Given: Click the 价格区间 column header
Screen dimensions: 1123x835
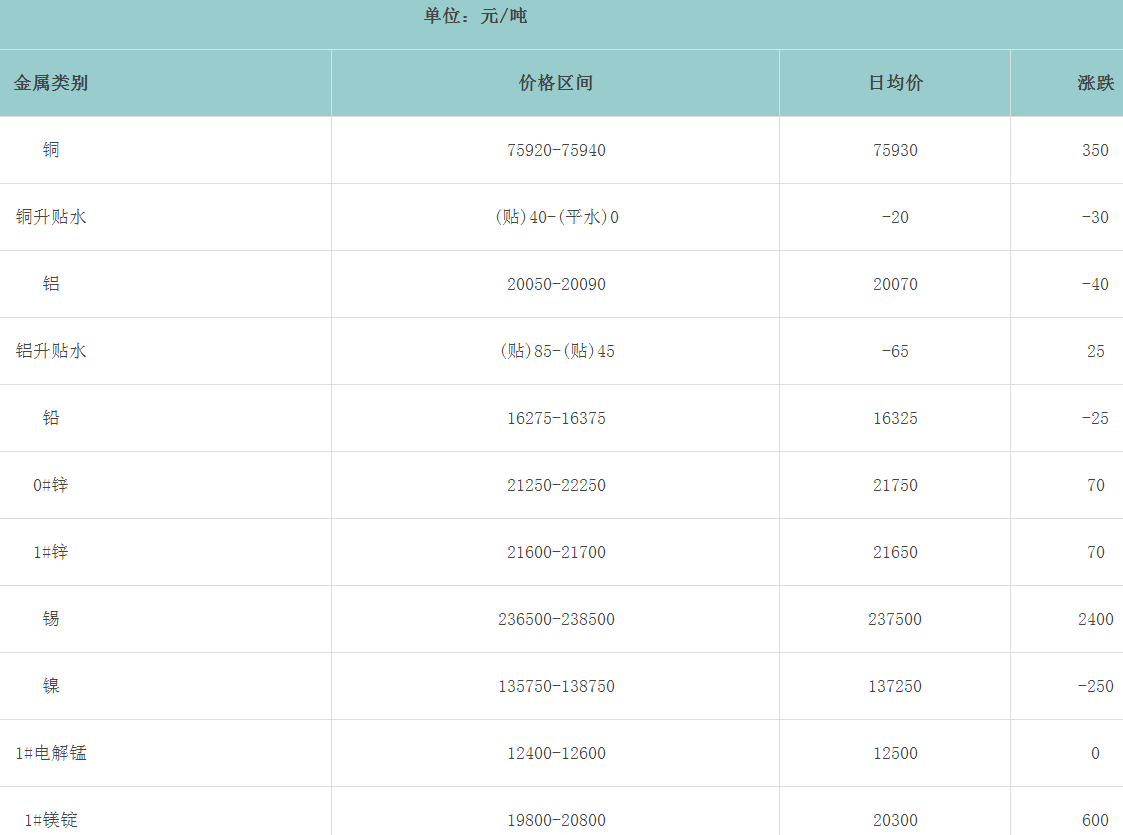Looking at the screenshot, I should tap(556, 83).
